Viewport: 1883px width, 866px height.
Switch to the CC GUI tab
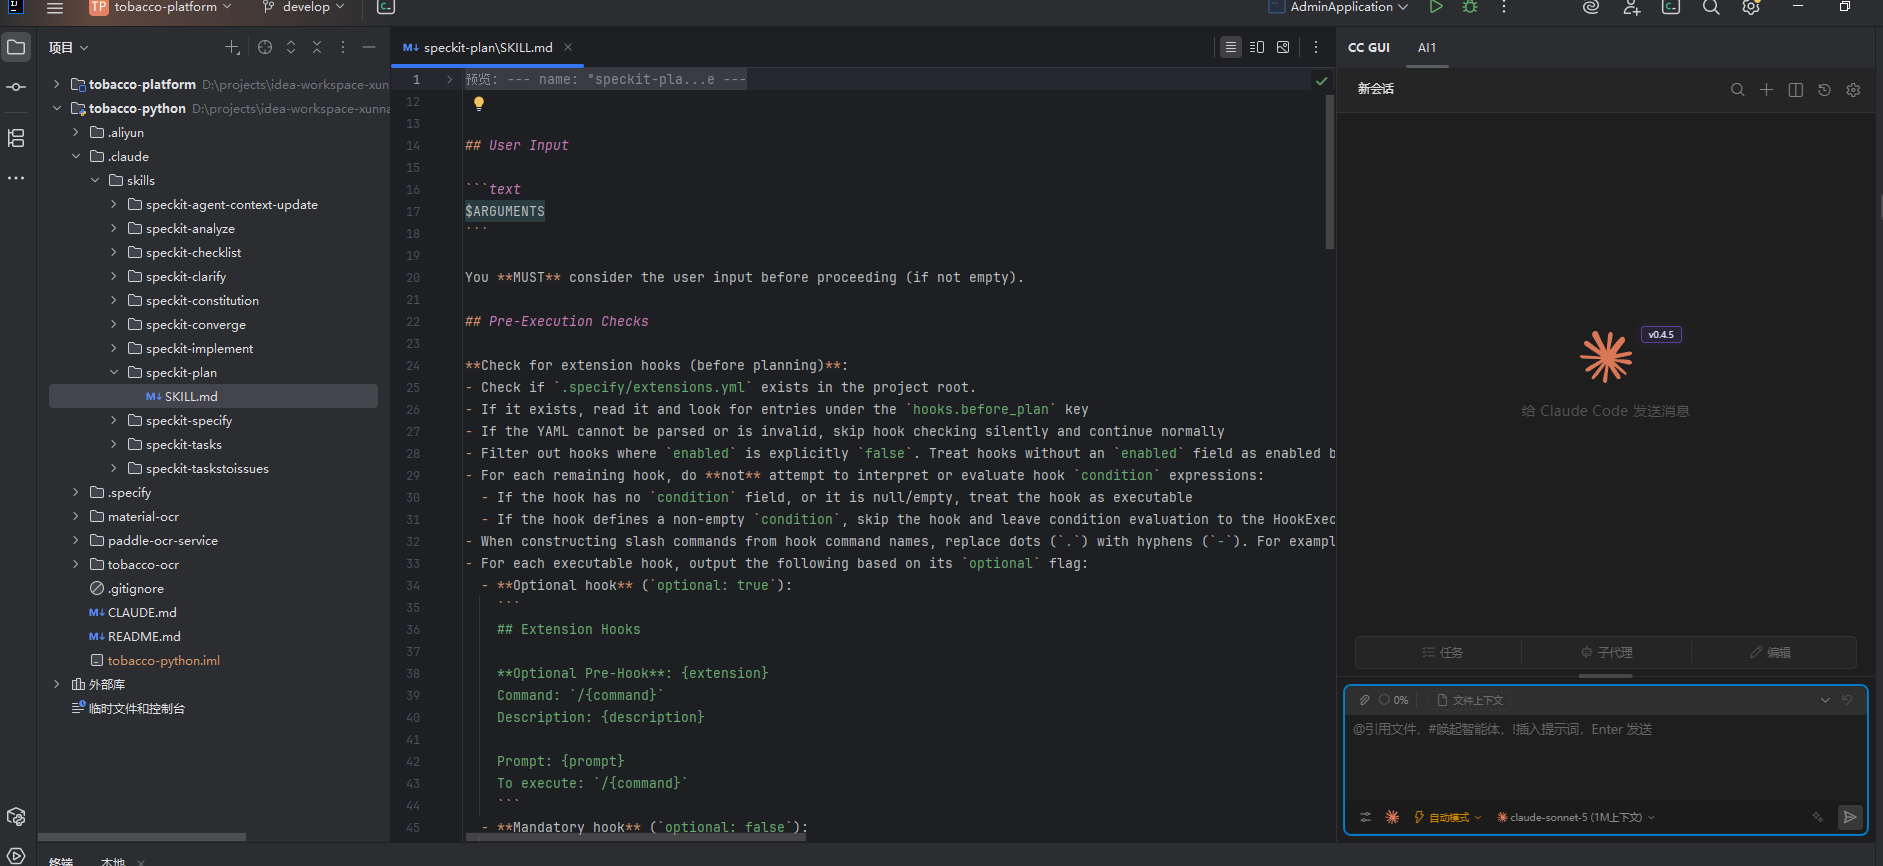[1369, 47]
